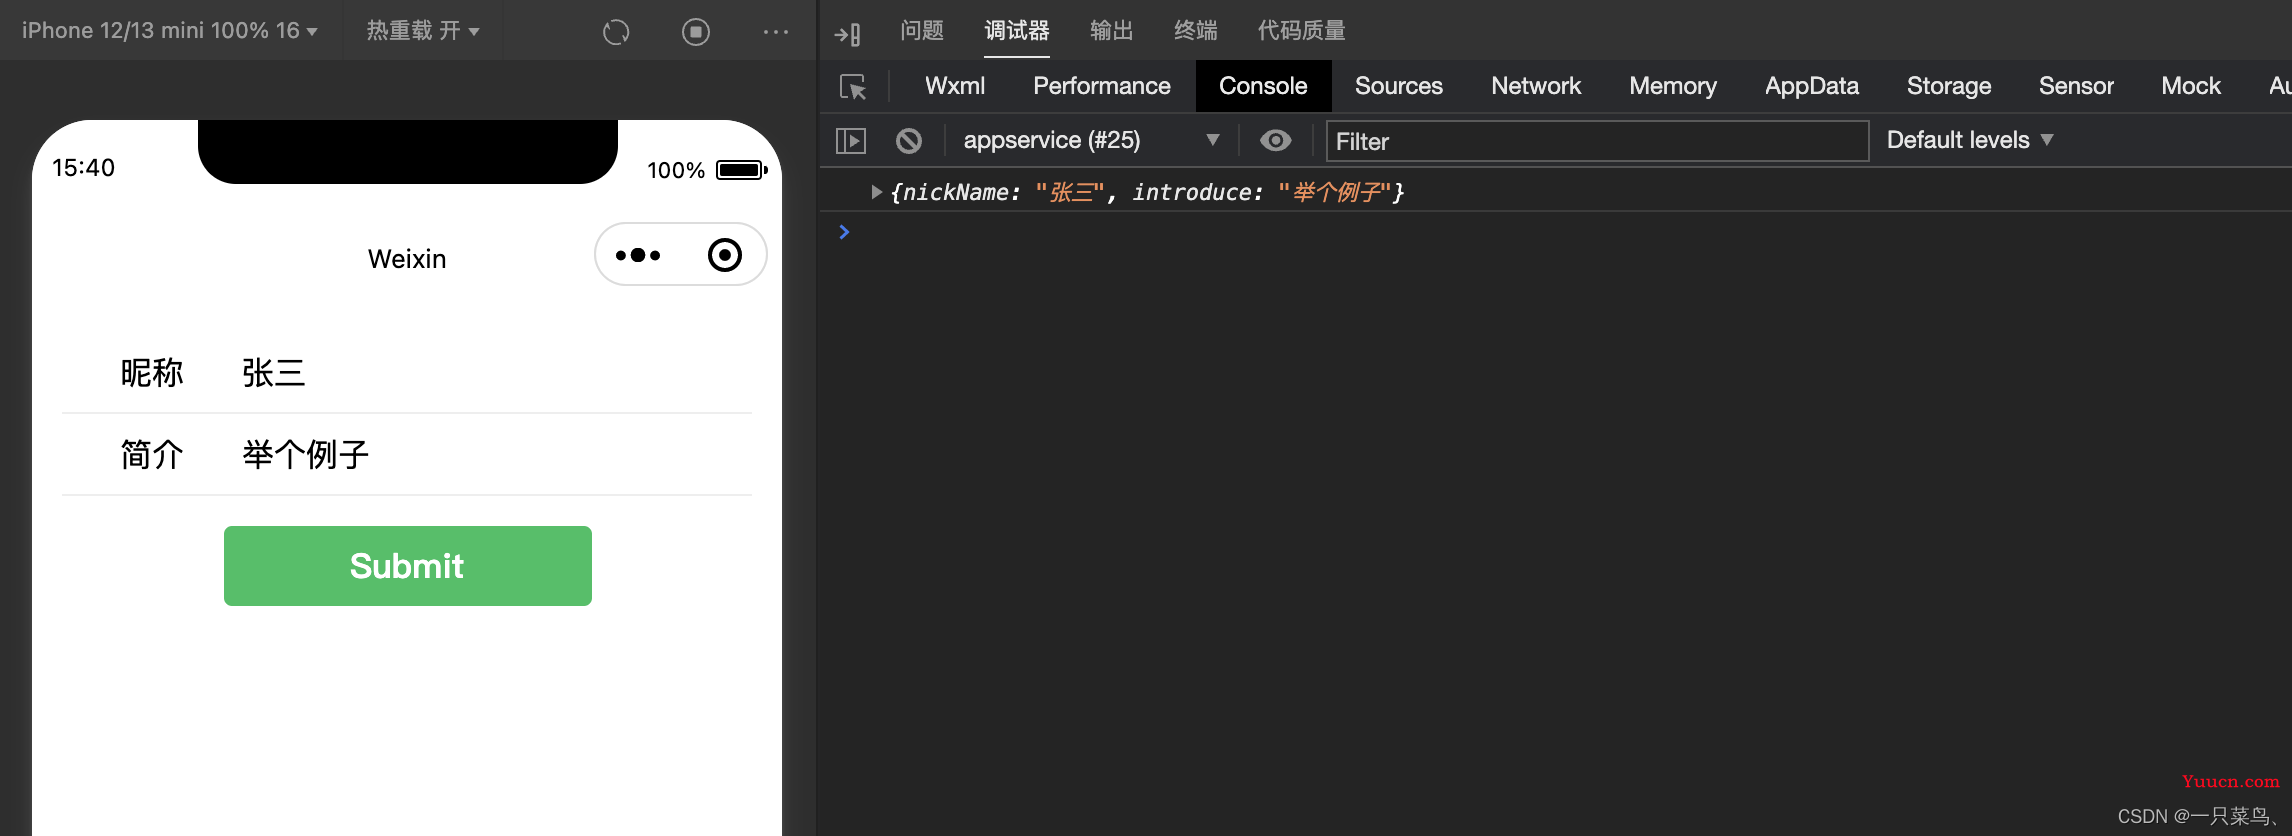Click the console Filter input field
This screenshot has width=2292, height=836.
point(1597,141)
